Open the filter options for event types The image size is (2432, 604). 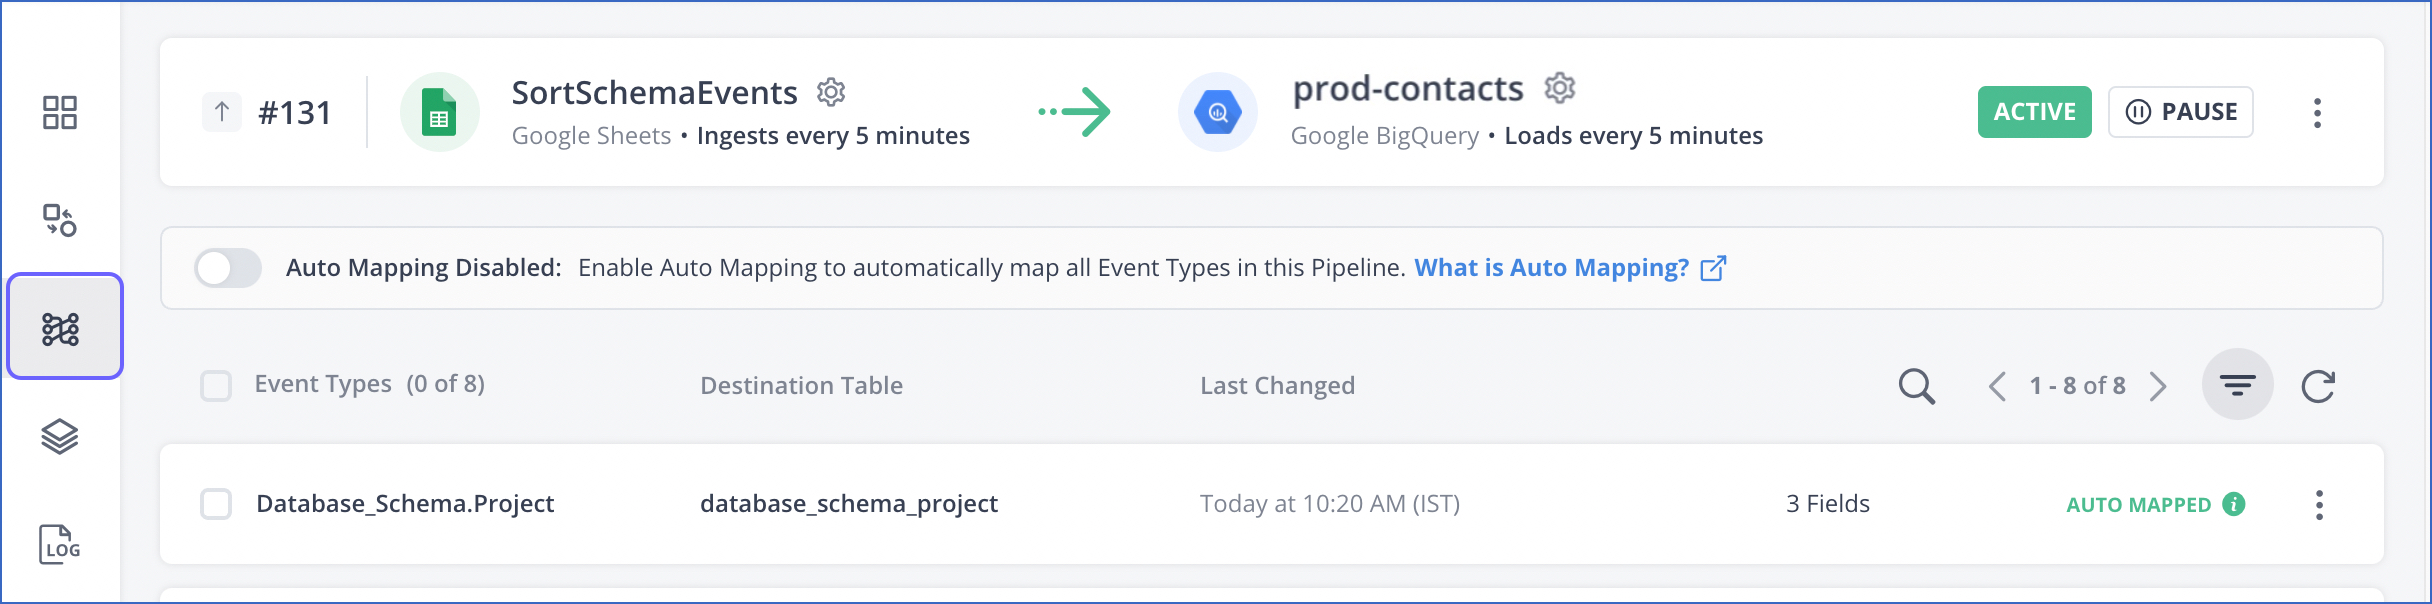(x=2237, y=384)
